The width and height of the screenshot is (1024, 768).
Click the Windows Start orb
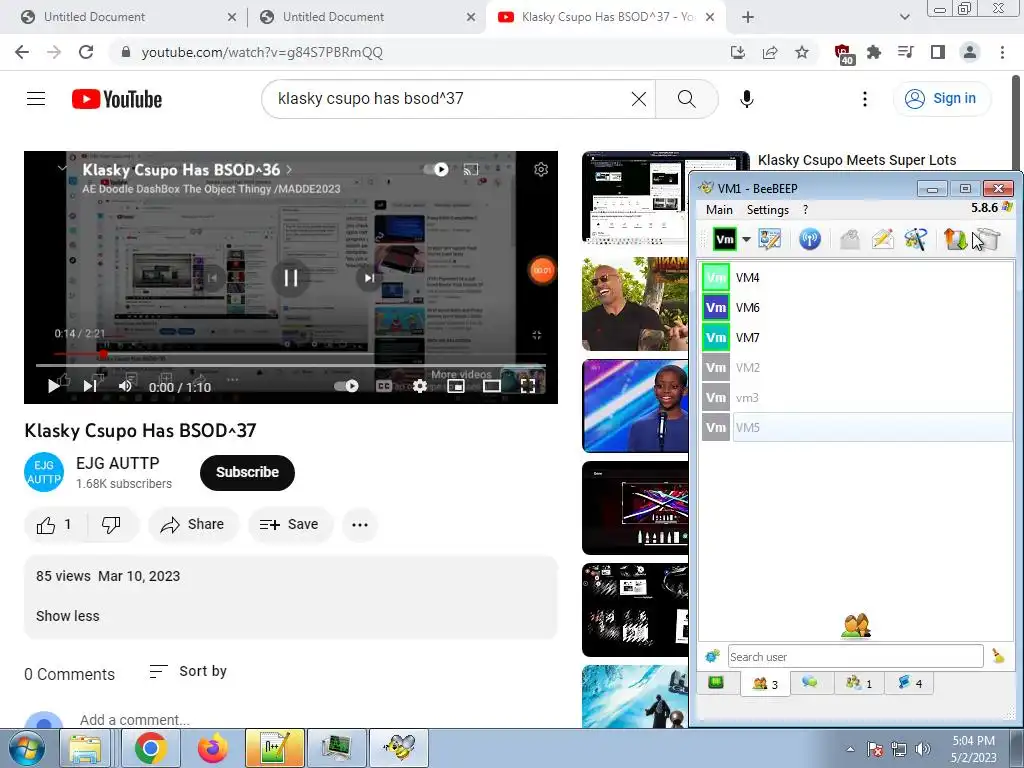click(27, 748)
